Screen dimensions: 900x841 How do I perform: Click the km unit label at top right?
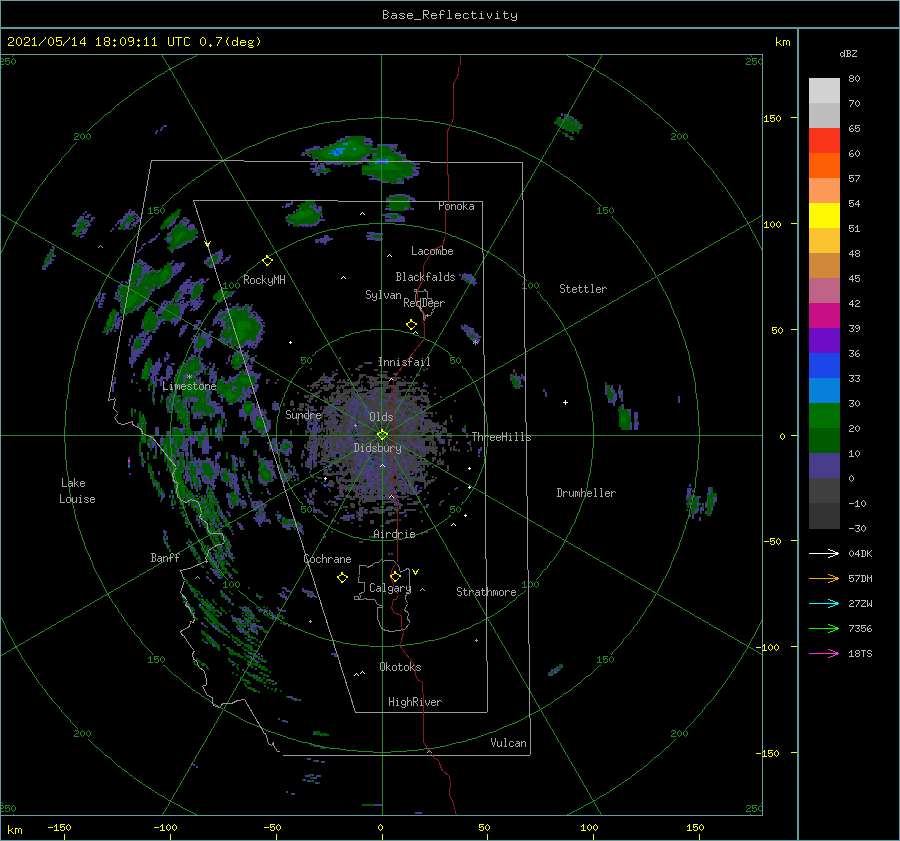783,42
